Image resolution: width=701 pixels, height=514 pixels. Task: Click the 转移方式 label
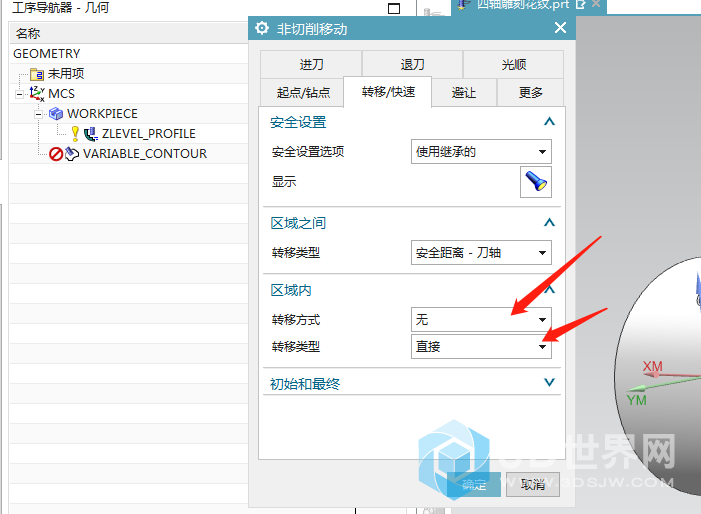(x=296, y=320)
